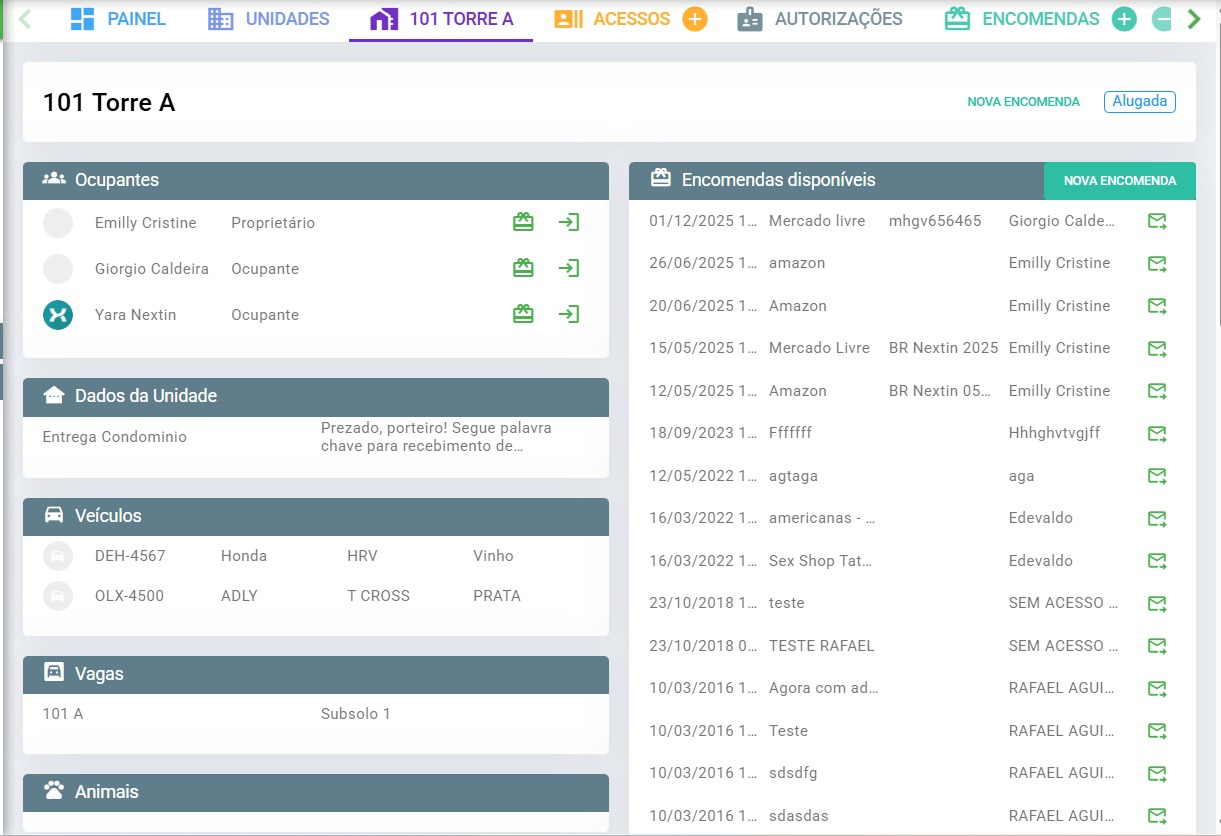1221x836 pixels.
Task: Click entry arrow icon for Giorgio Caldeira
Action: pos(569,268)
